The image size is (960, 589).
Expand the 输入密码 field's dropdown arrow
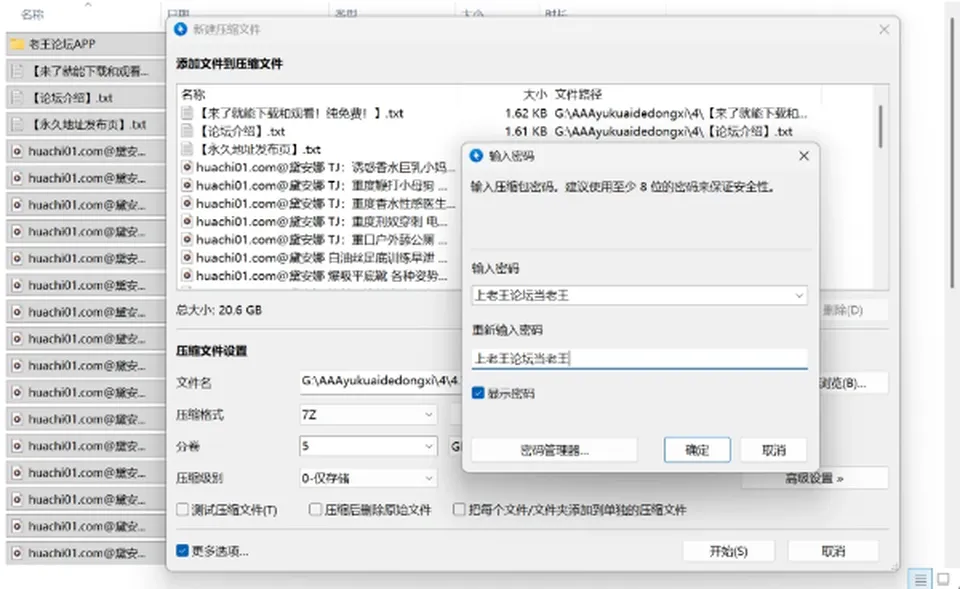point(799,296)
